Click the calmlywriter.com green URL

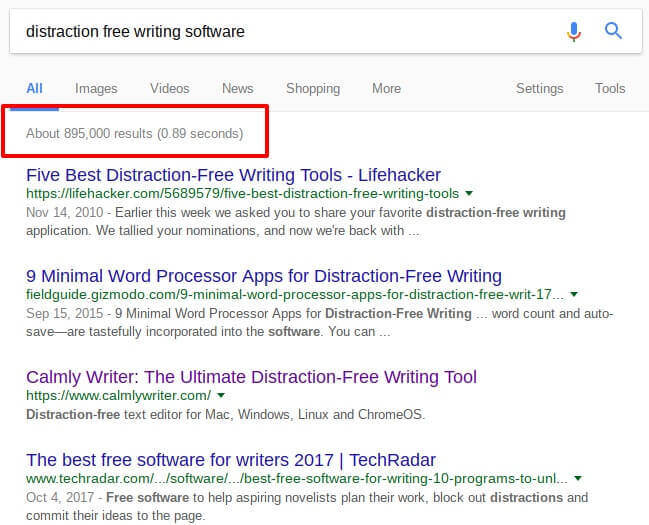pos(118,395)
